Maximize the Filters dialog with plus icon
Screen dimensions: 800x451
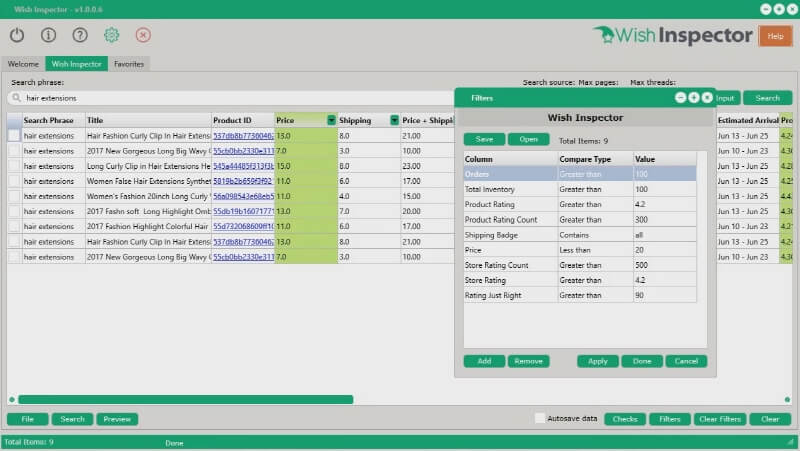click(693, 97)
